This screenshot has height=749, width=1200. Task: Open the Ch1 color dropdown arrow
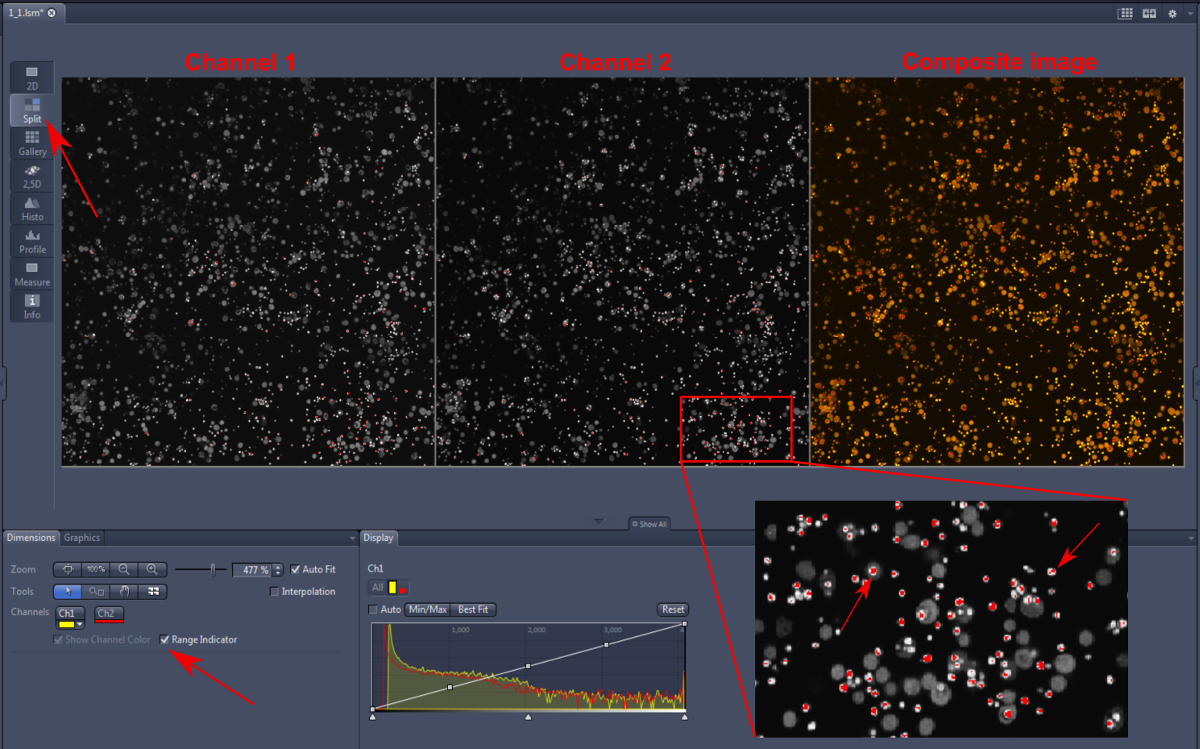tap(79, 625)
